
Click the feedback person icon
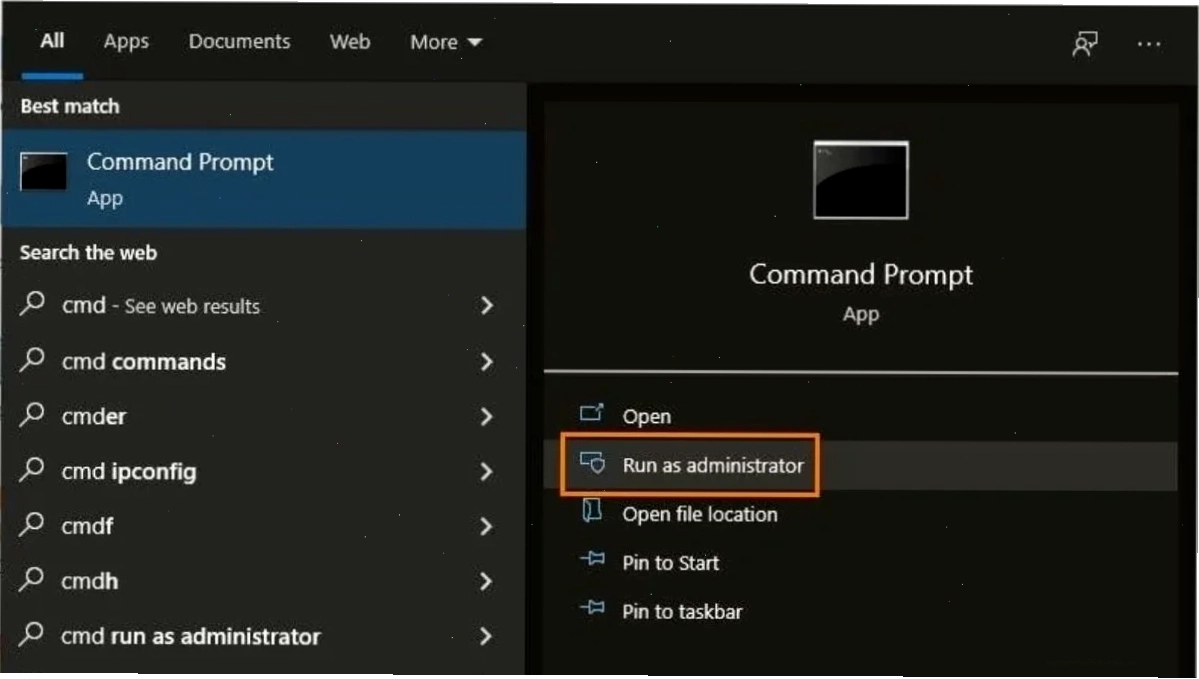click(1084, 44)
